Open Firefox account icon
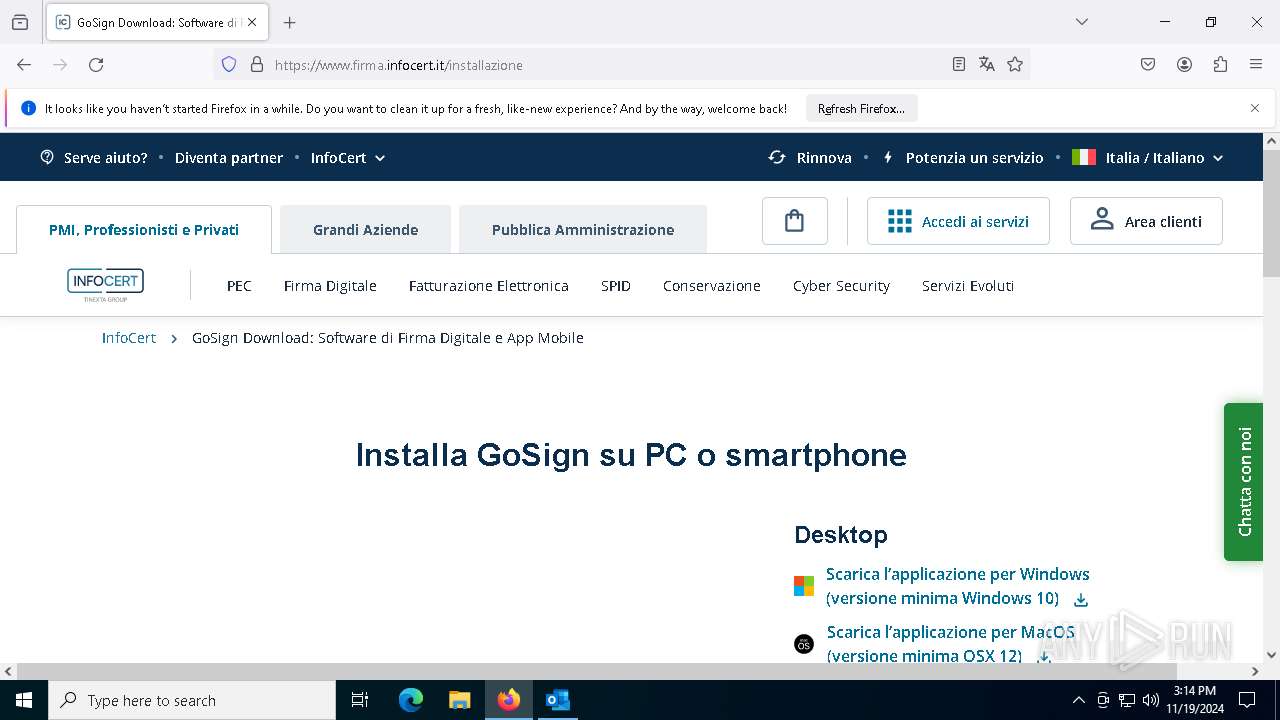The height and width of the screenshot is (720, 1280). point(1184,64)
